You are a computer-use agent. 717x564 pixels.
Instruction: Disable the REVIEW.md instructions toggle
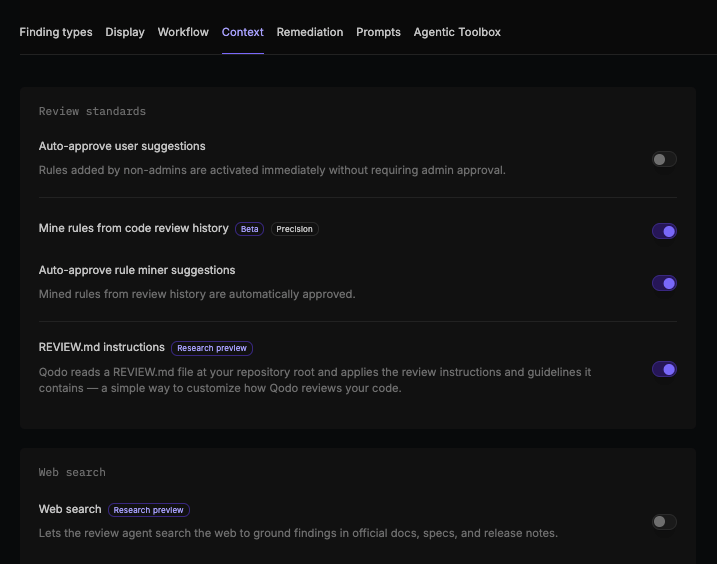click(x=664, y=369)
